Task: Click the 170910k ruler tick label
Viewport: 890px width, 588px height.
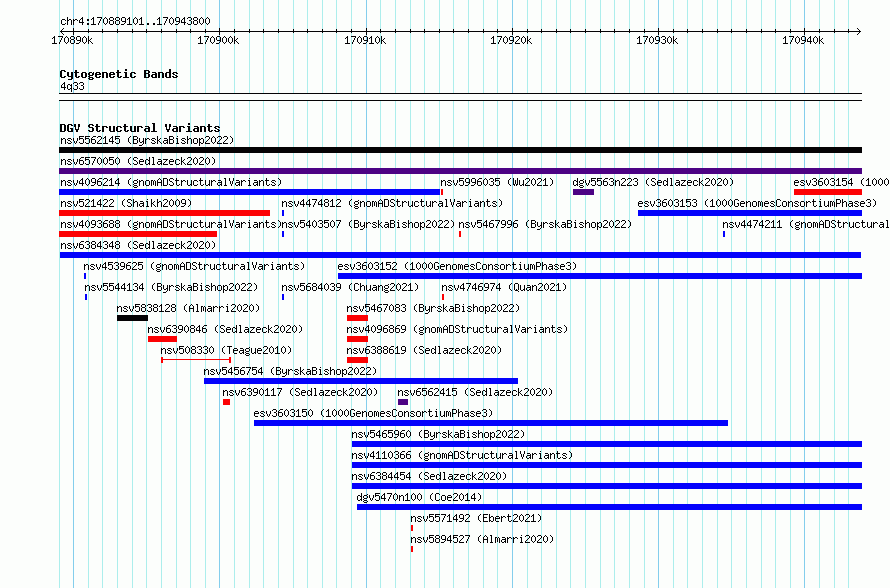Action: coord(365,41)
